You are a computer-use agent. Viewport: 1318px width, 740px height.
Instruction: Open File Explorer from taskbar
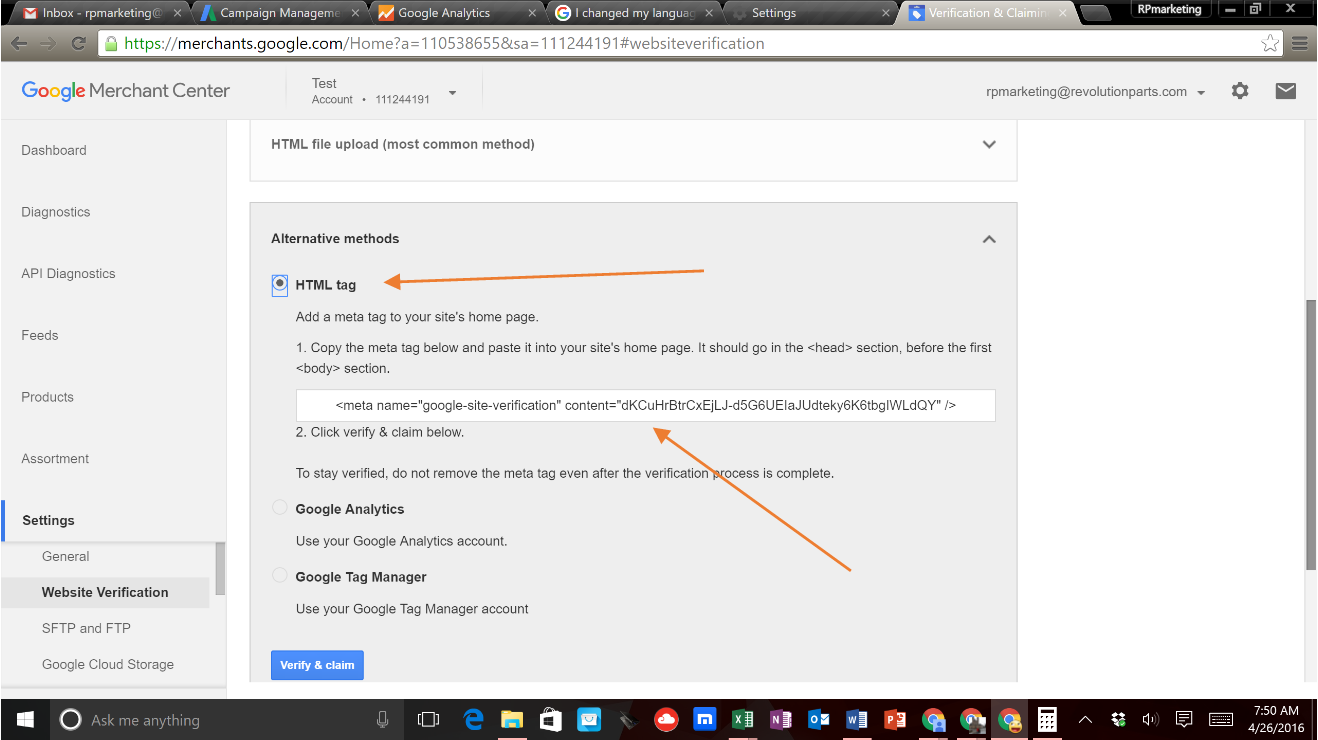512,719
